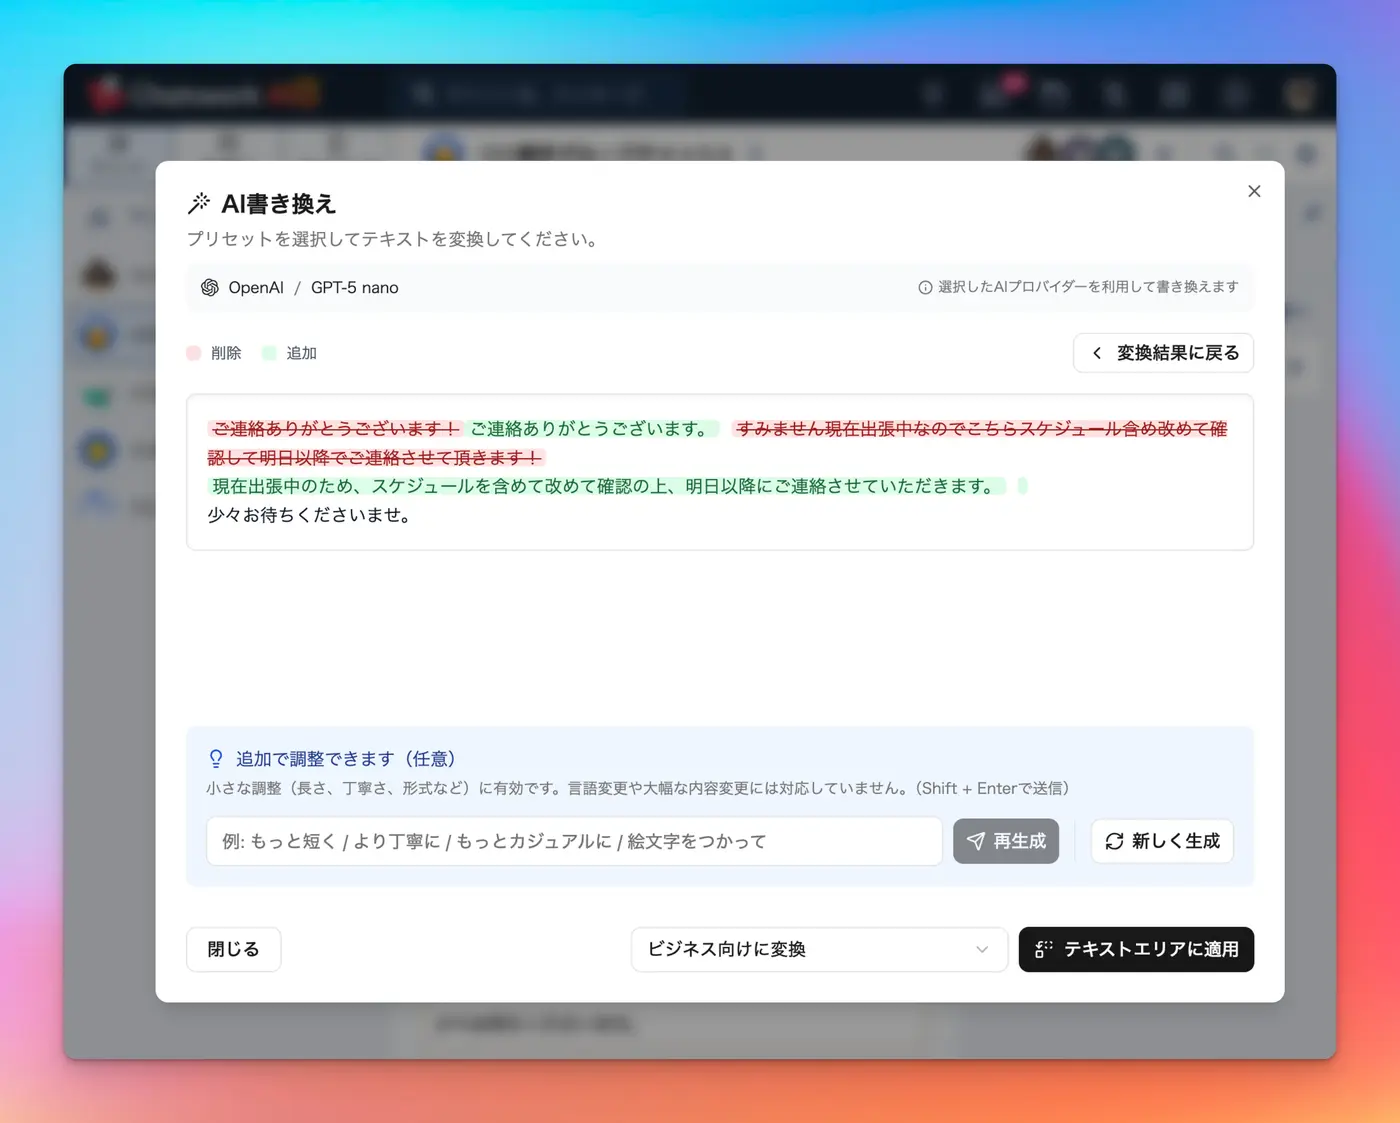
Task: Open the ビジネス向けに変換 preset dropdown
Action: 819,949
